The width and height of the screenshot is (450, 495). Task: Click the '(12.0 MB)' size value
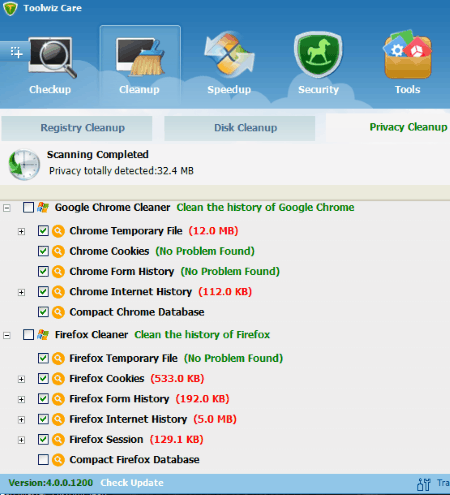(x=213, y=231)
